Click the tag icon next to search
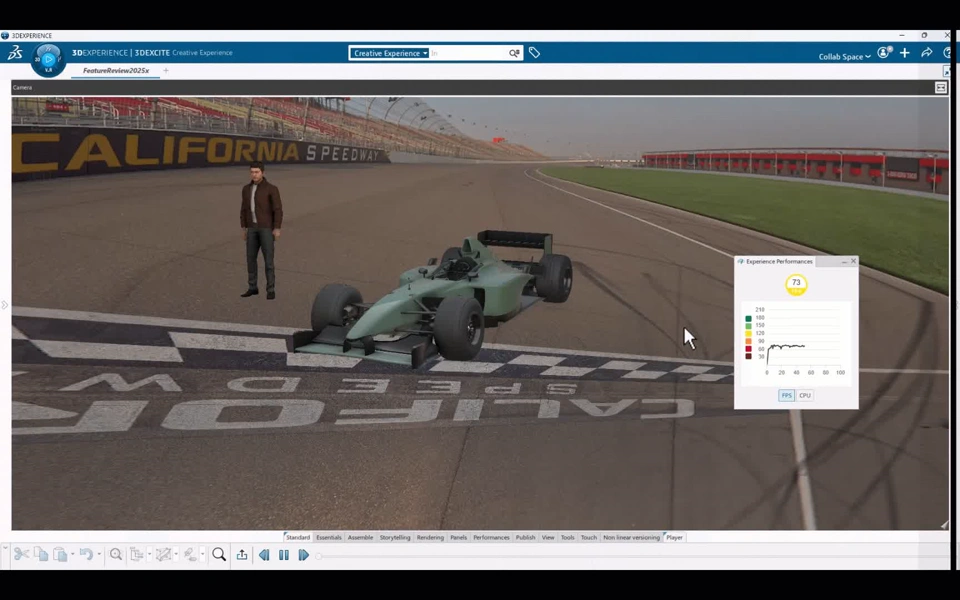This screenshot has width=960, height=600. click(534, 53)
